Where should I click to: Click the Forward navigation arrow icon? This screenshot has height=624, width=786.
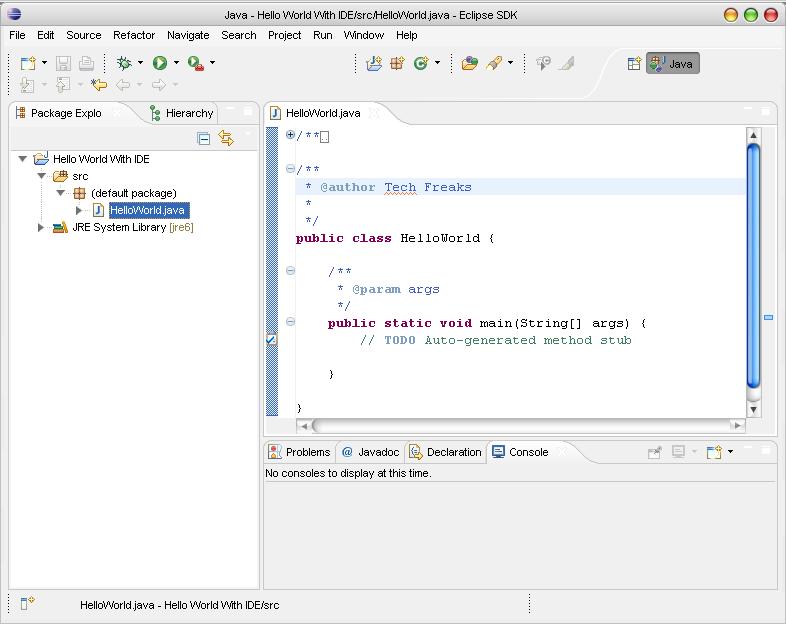click(x=159, y=85)
